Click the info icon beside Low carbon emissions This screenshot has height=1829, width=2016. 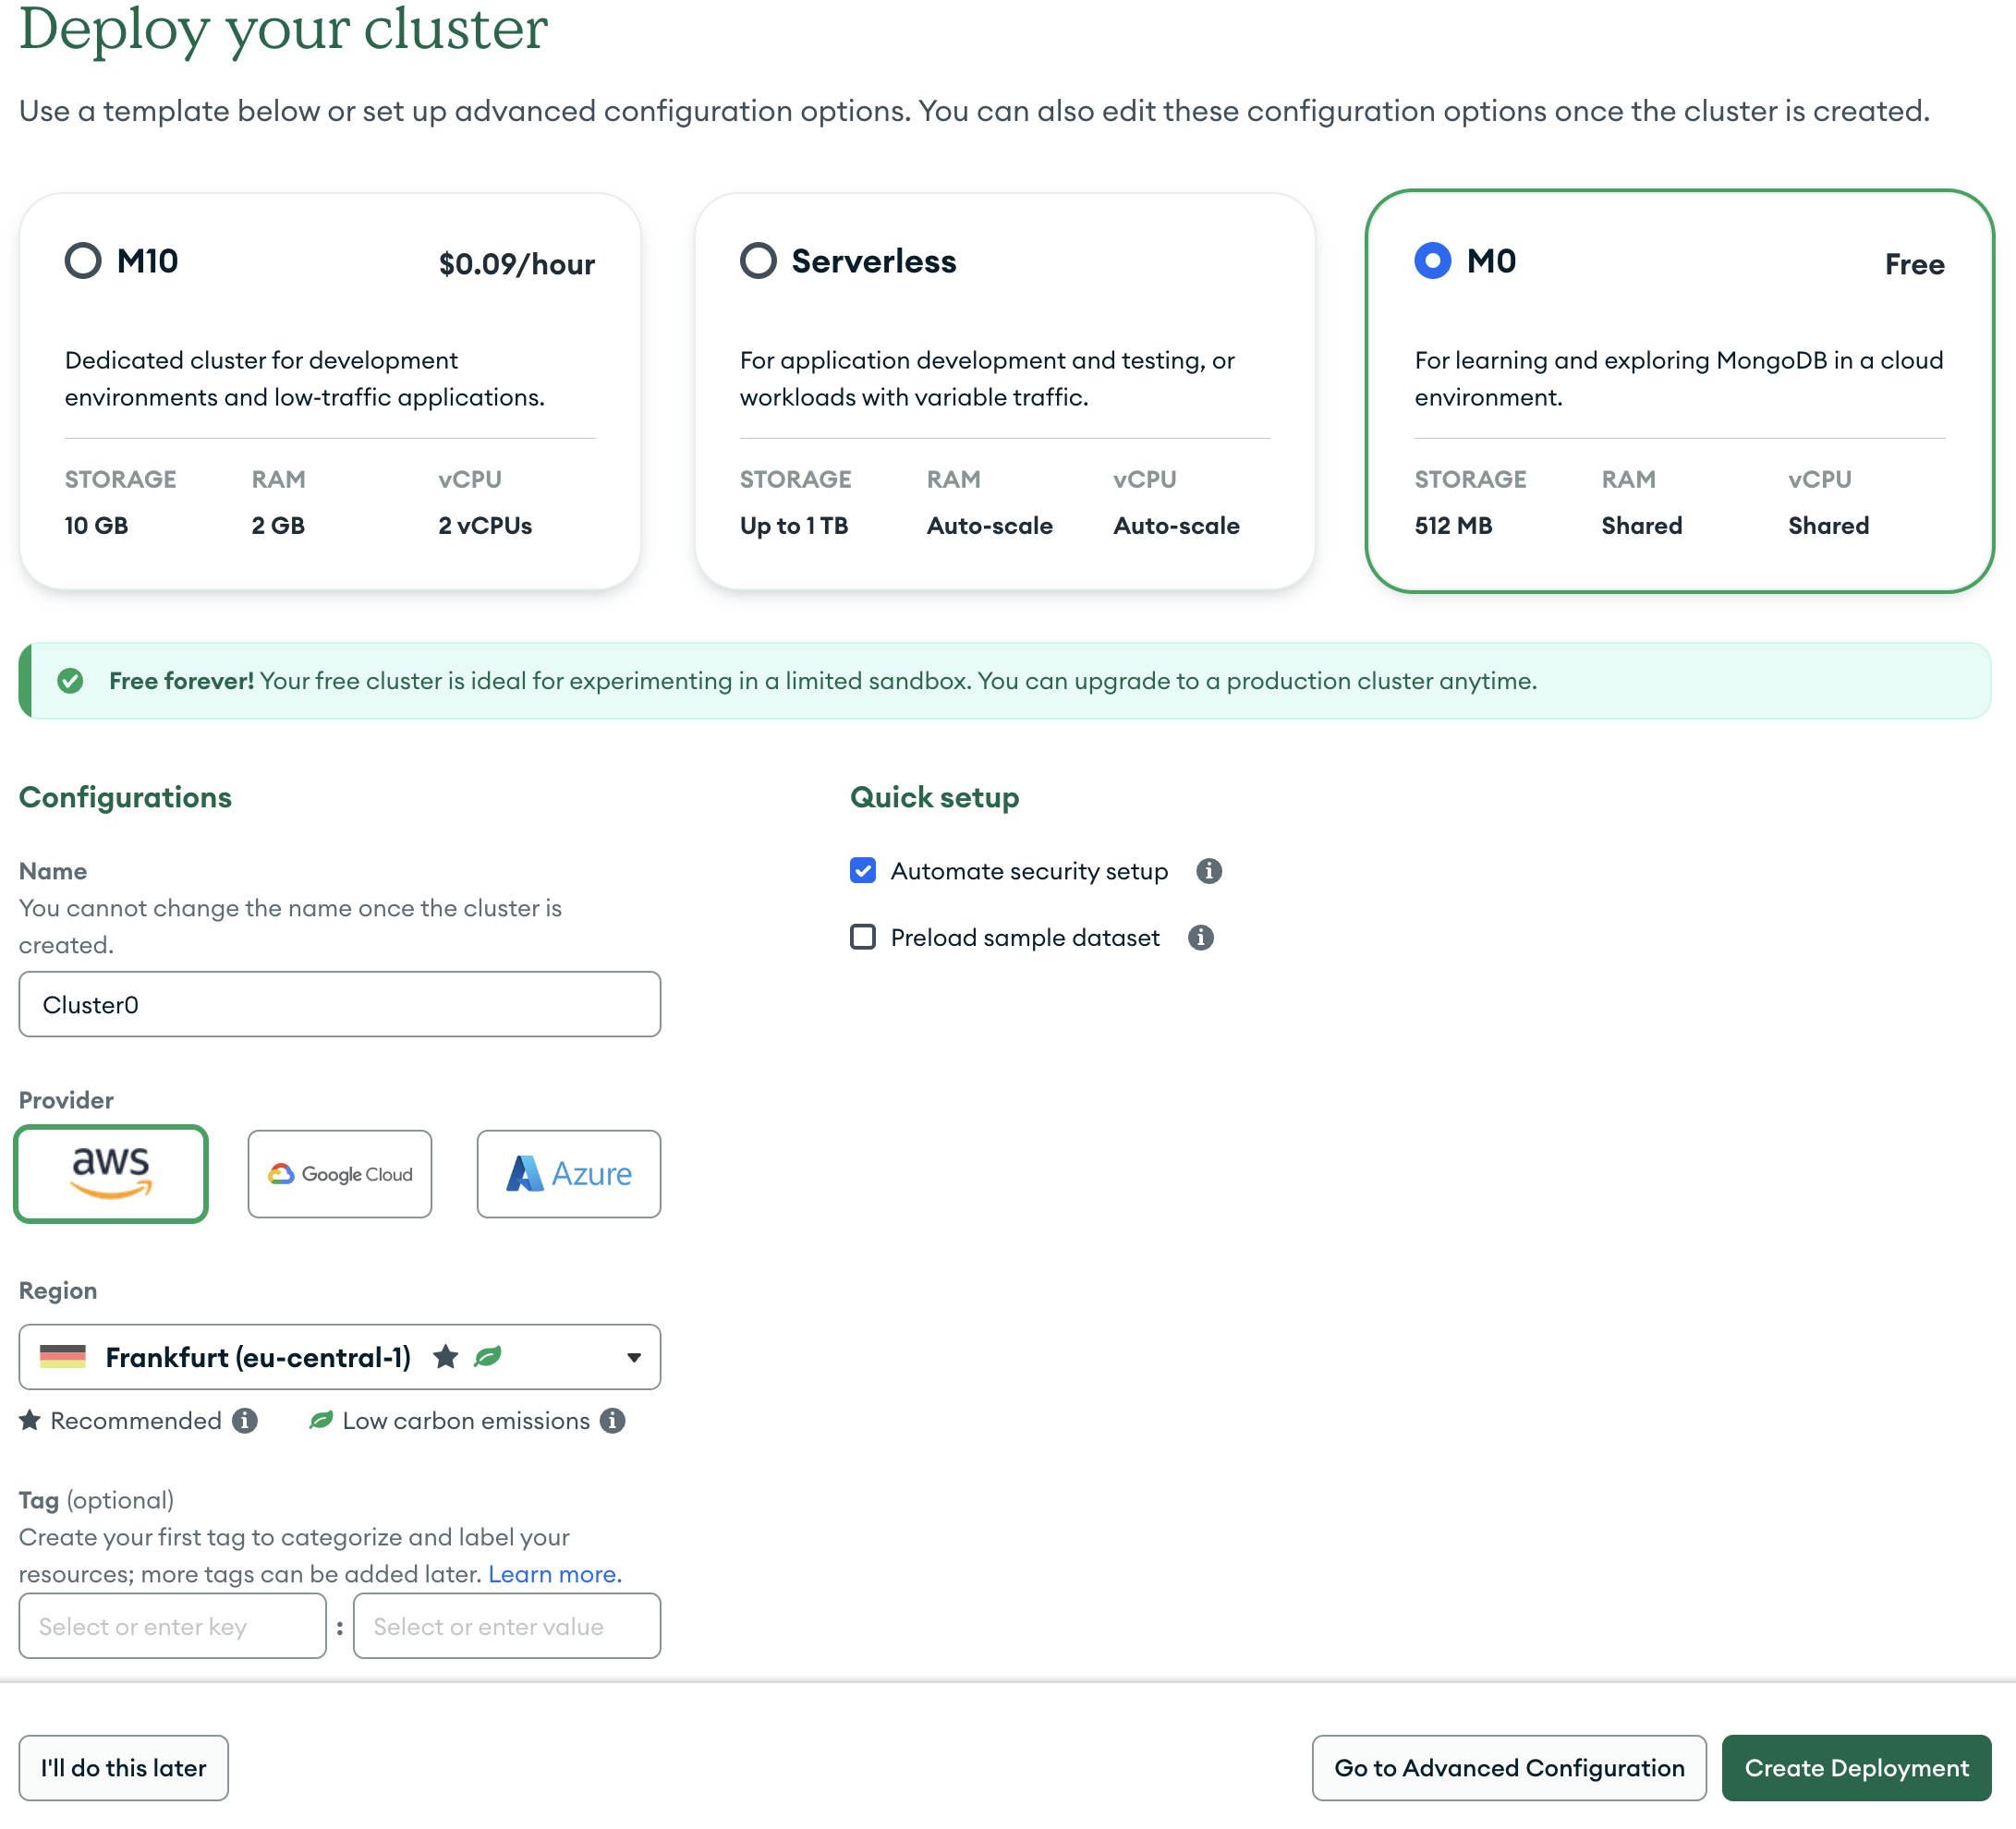(614, 1420)
